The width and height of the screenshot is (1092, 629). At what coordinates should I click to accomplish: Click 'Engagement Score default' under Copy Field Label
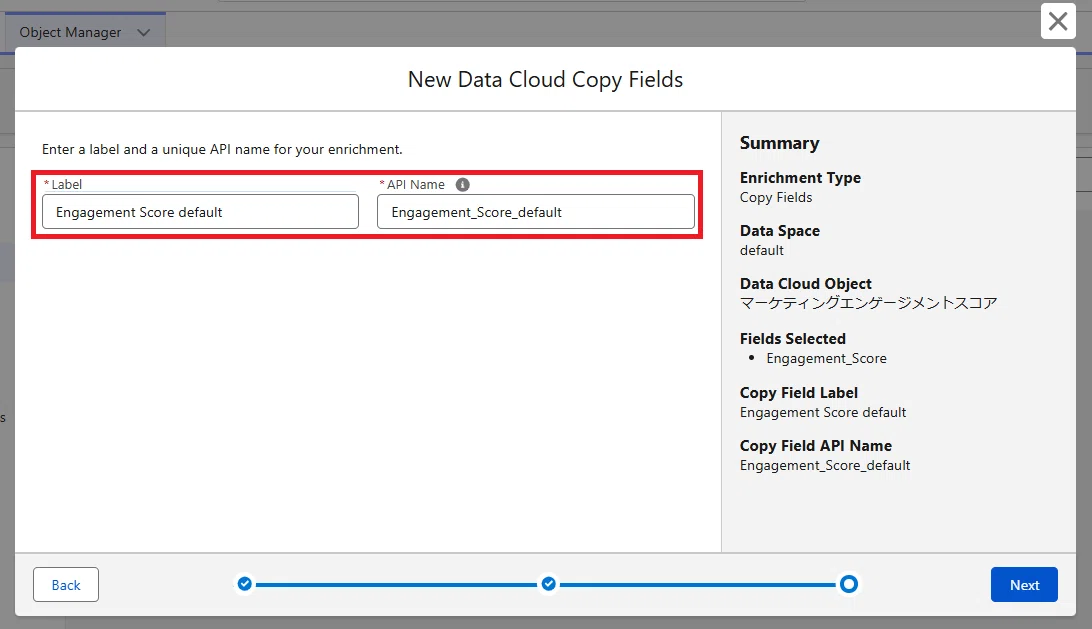coord(822,412)
